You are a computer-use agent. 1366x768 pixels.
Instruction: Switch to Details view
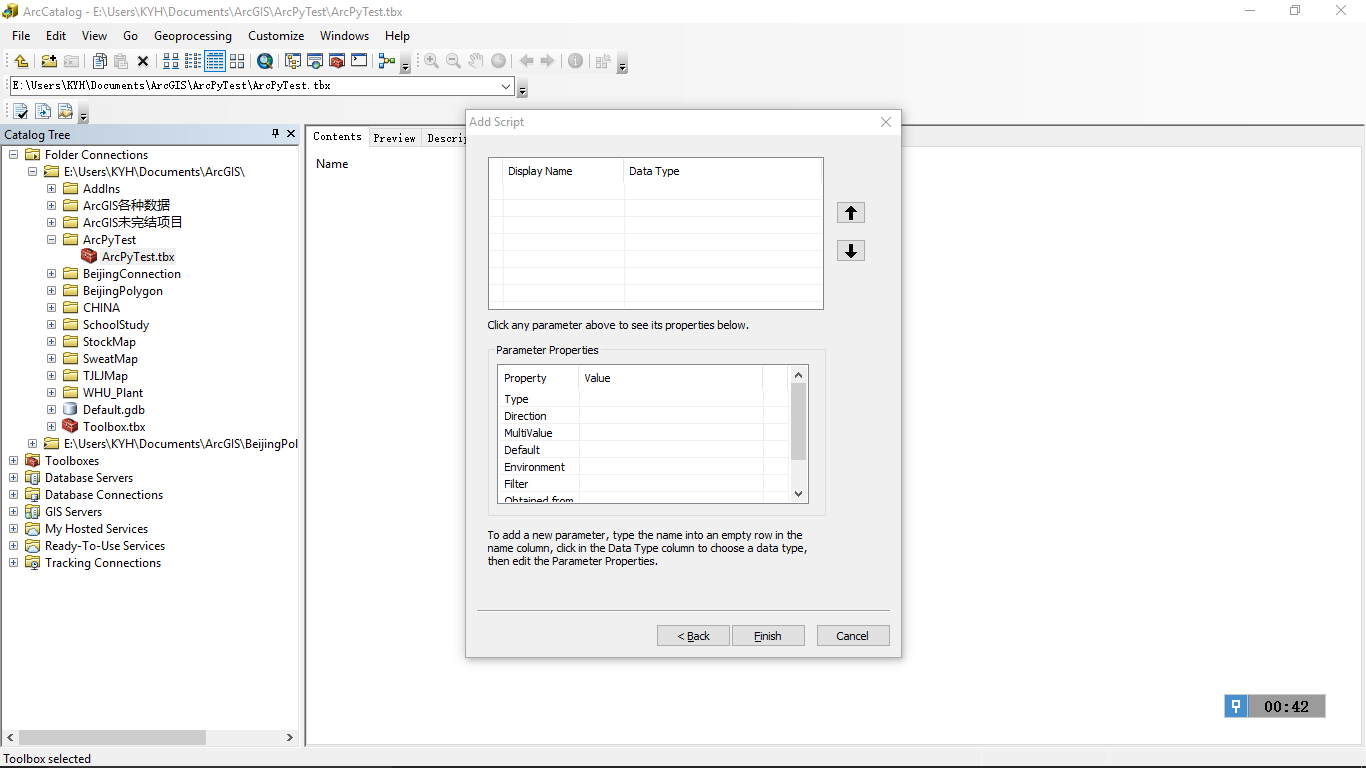(215, 61)
